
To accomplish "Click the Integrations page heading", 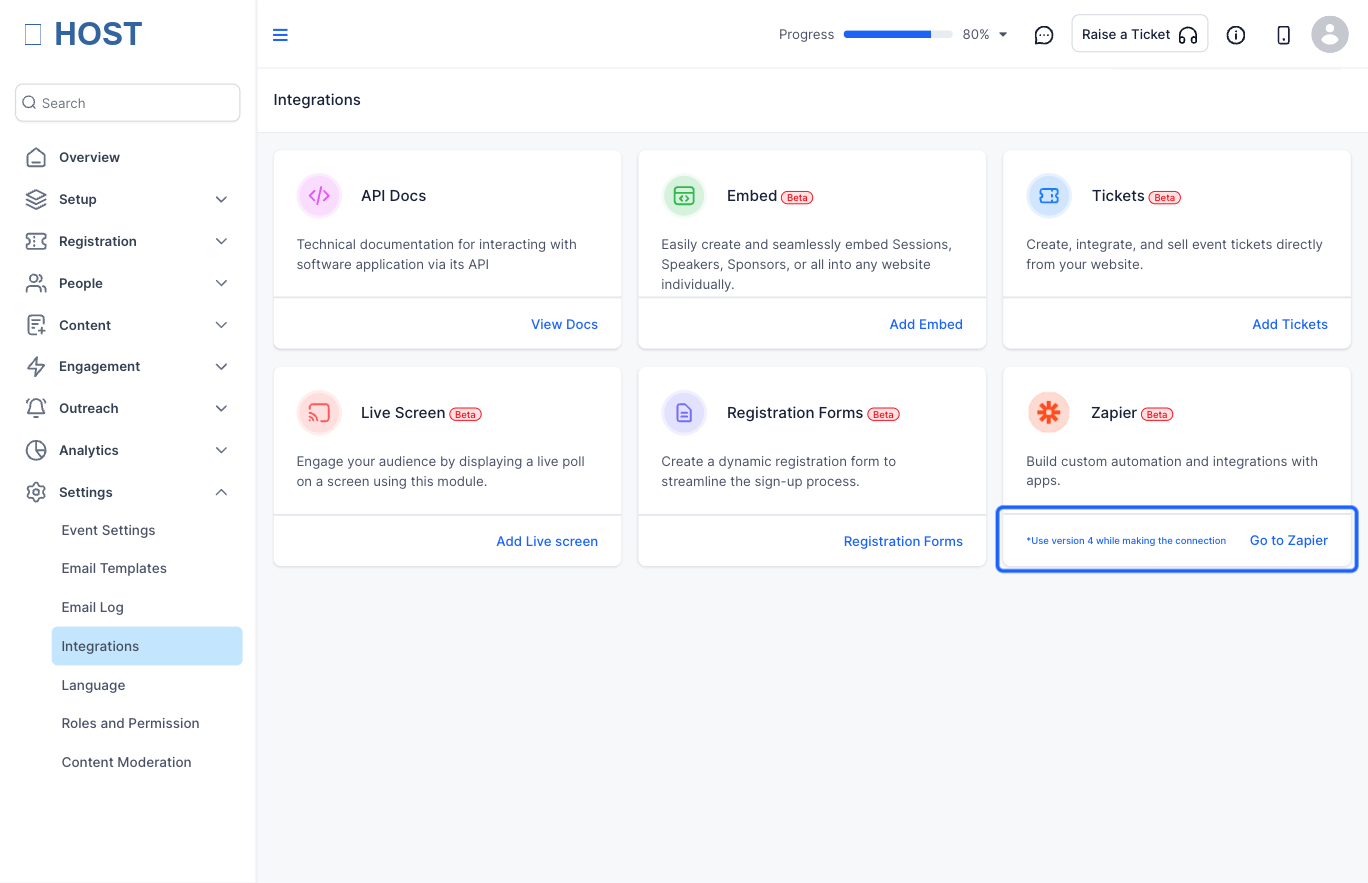I will [317, 100].
